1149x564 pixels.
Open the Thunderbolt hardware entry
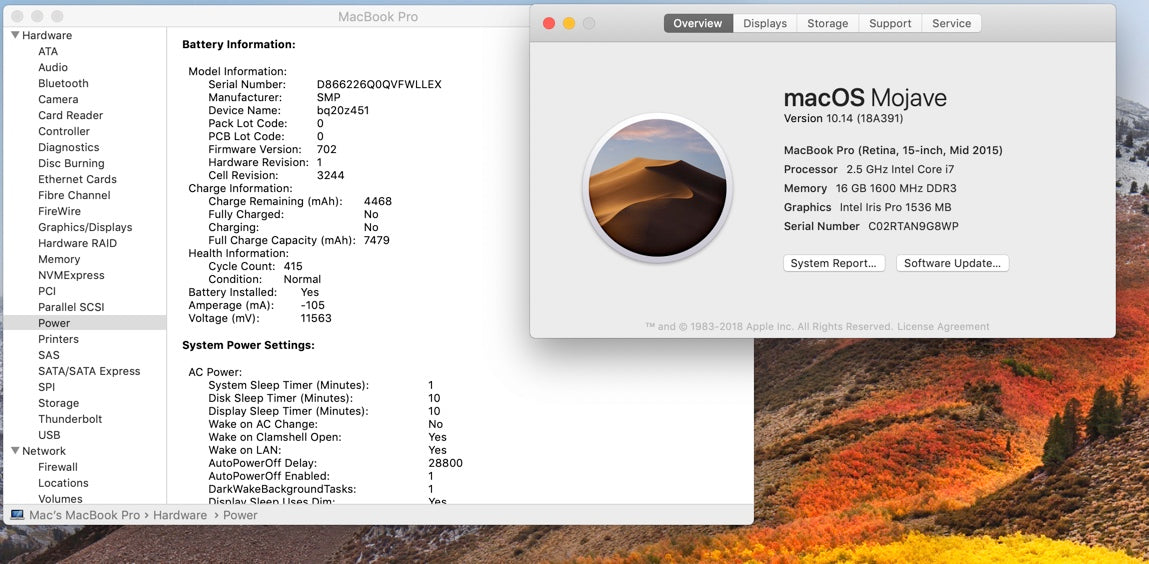click(x=70, y=419)
